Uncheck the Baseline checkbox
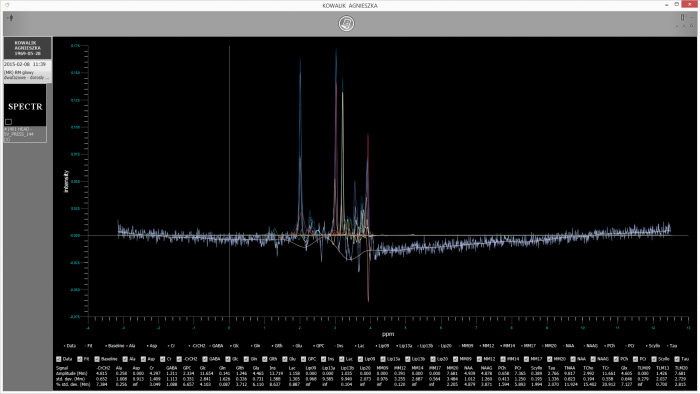This screenshot has height=394, width=700. pos(97,359)
